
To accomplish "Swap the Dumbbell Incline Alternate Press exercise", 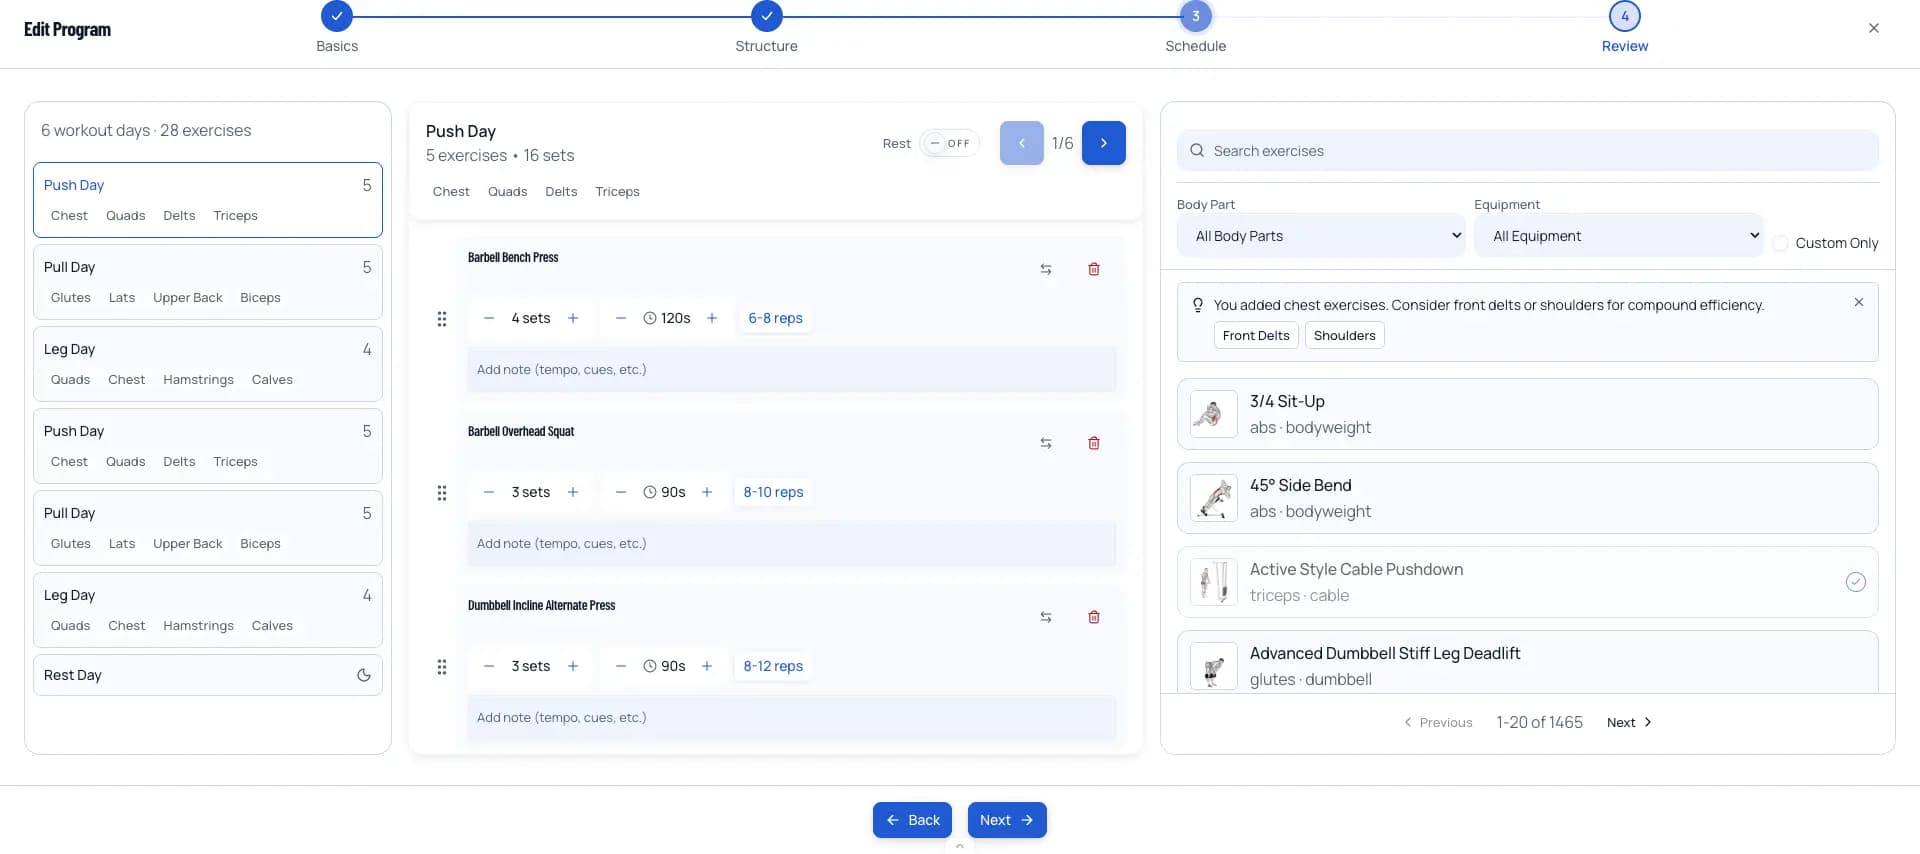I will point(1045,617).
